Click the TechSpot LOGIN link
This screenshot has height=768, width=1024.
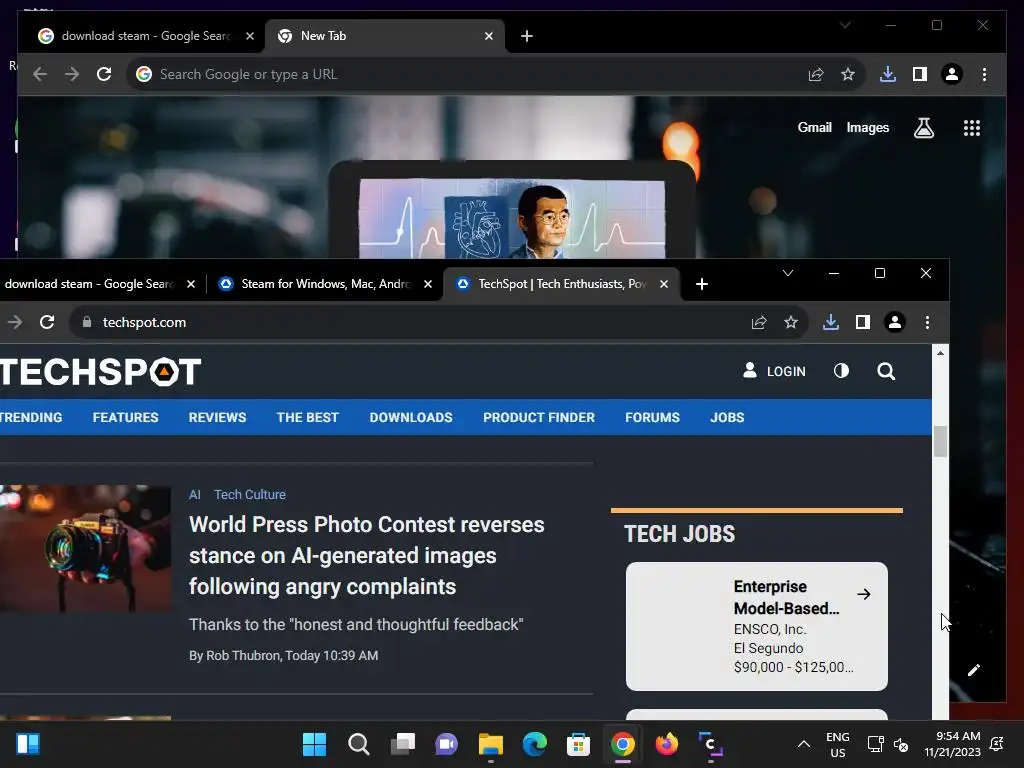click(x=775, y=371)
